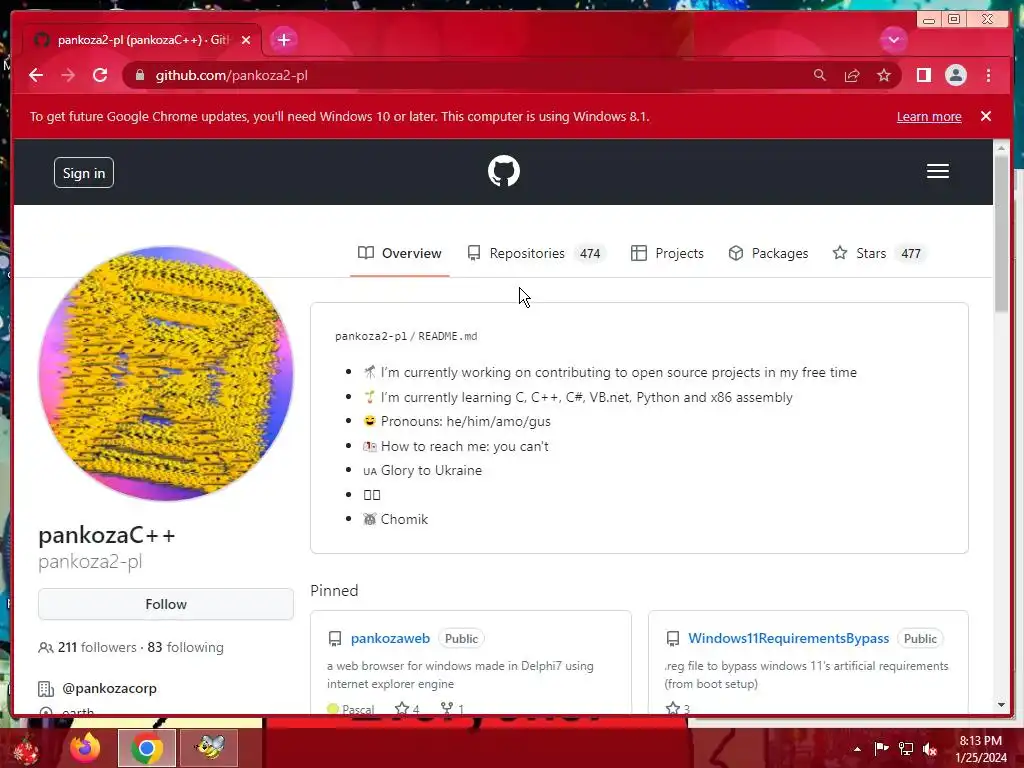Reload the GitHub page
Image resolution: width=1024 pixels, height=768 pixels.
pyautogui.click(x=100, y=75)
